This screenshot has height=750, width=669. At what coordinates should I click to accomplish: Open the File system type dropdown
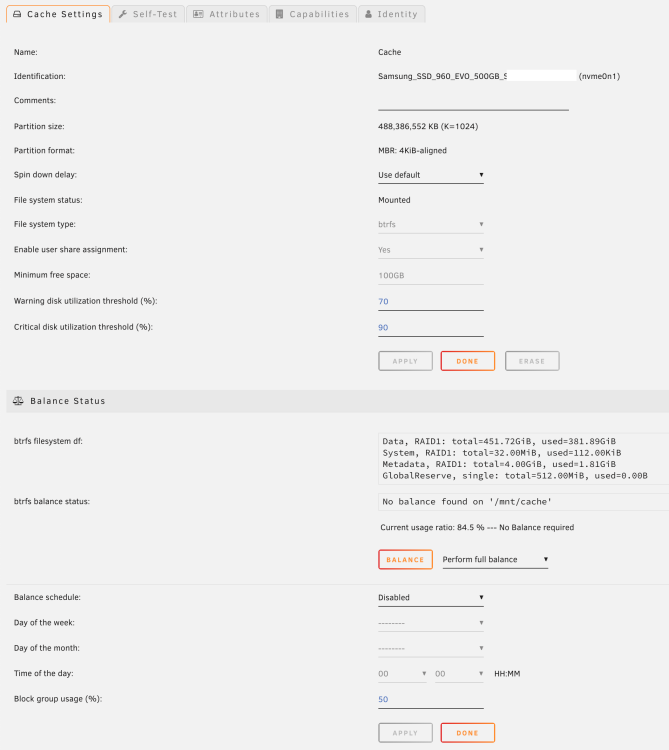(x=431, y=224)
